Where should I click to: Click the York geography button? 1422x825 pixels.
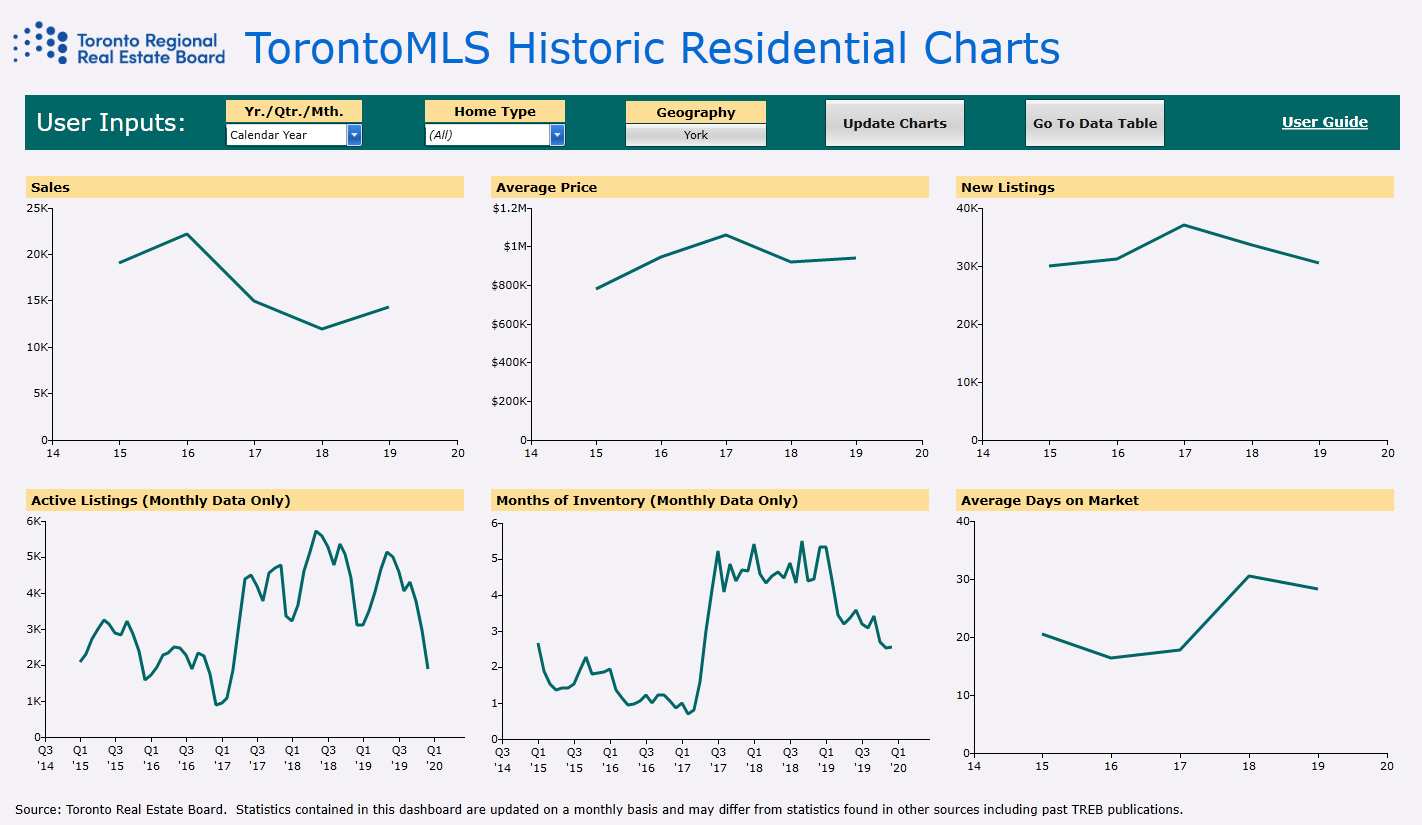point(696,135)
